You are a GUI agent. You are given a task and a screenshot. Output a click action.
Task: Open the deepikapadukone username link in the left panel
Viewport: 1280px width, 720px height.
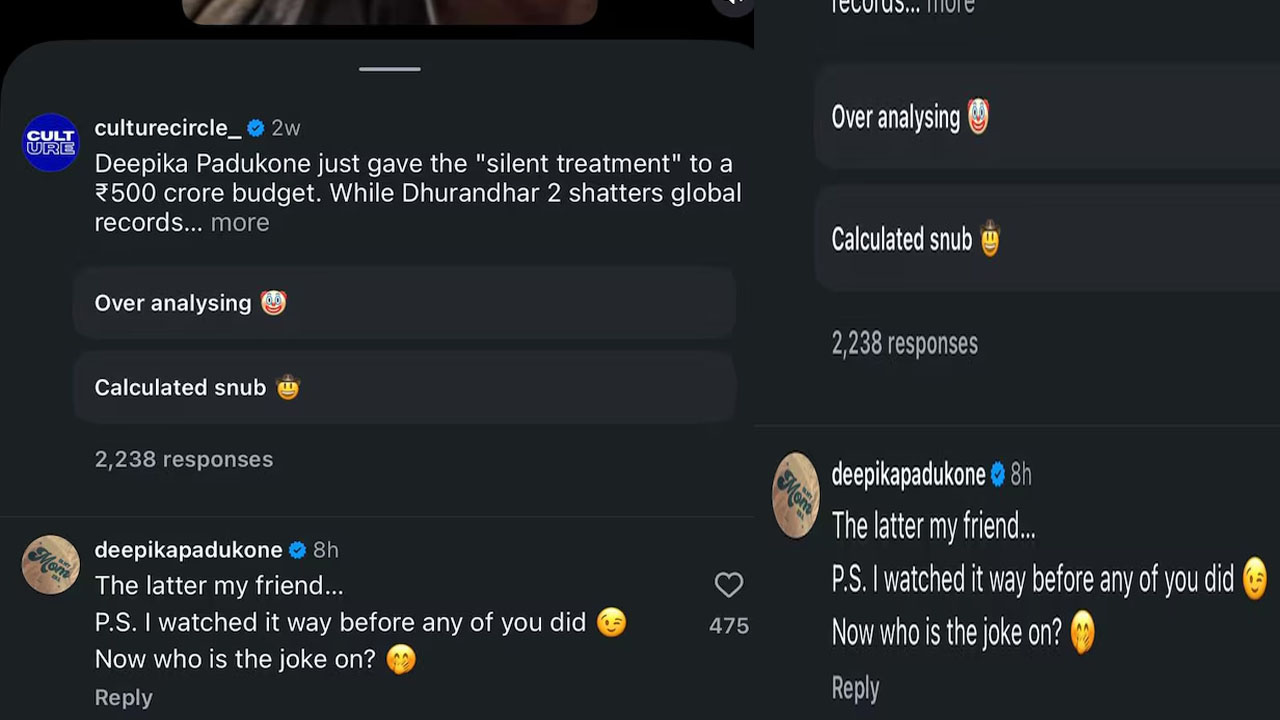click(188, 550)
